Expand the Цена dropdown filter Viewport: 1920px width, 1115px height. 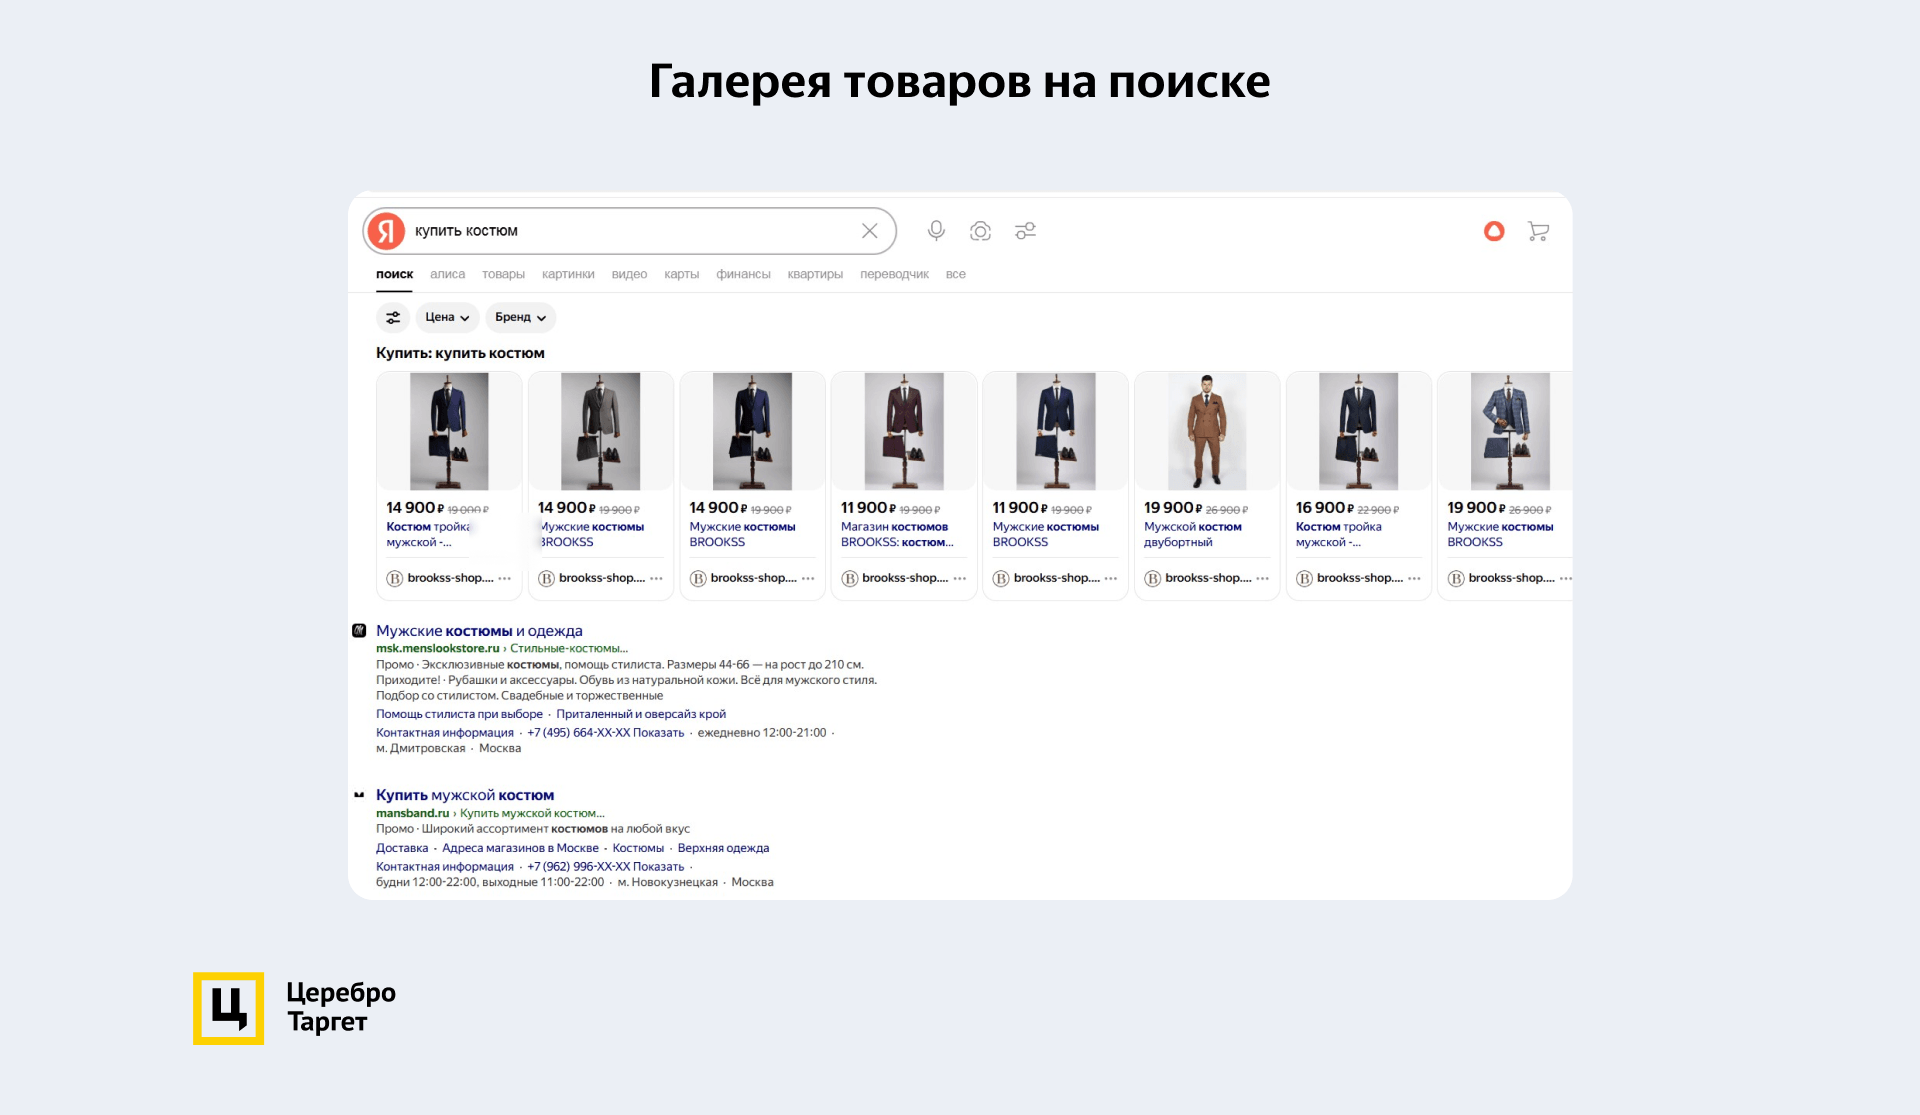447,317
